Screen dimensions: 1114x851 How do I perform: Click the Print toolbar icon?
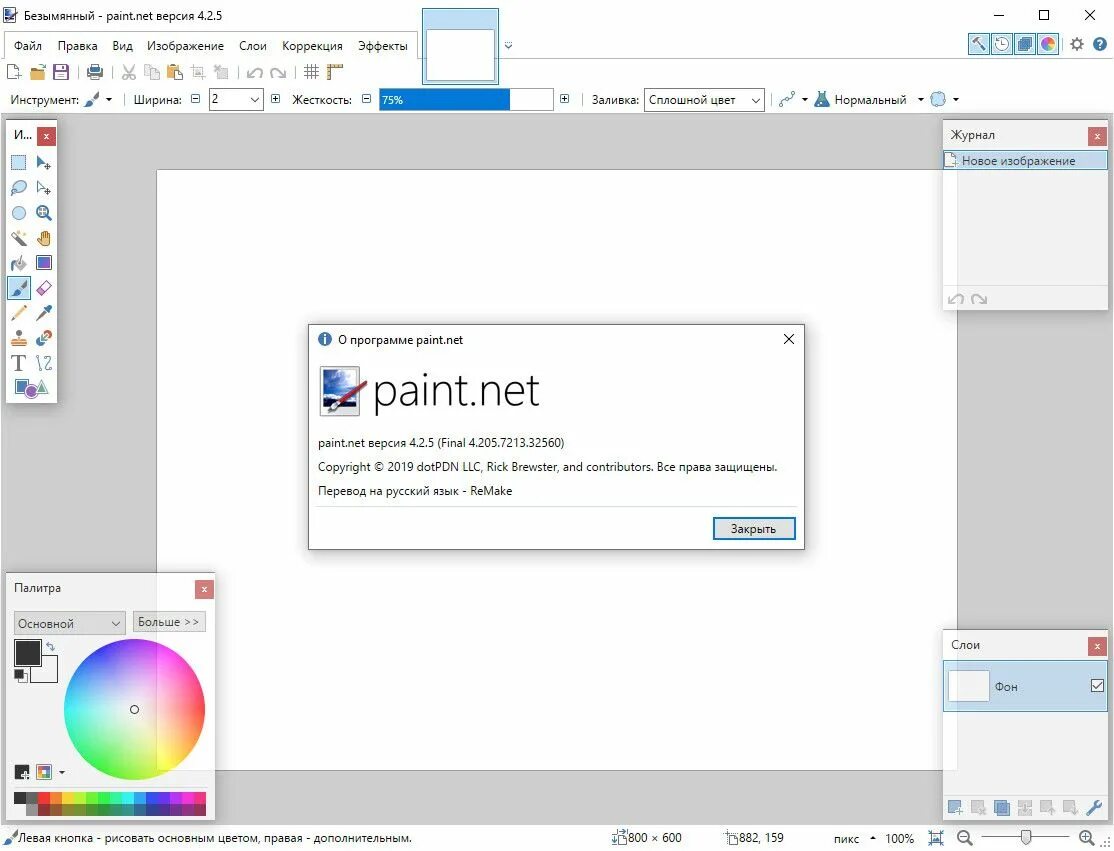click(x=94, y=72)
